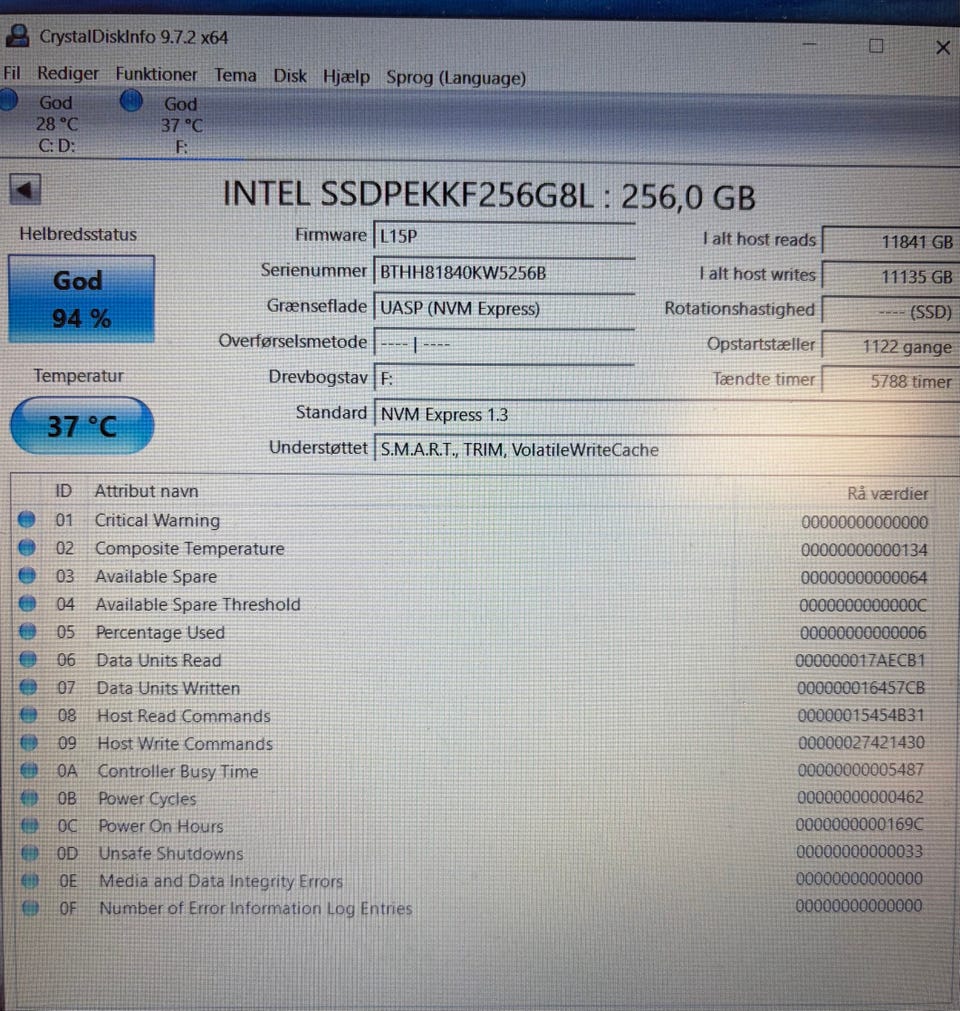This screenshot has height=1011, width=960.
Task: Minimize the CrystalDiskInfo window
Action: pos(810,44)
